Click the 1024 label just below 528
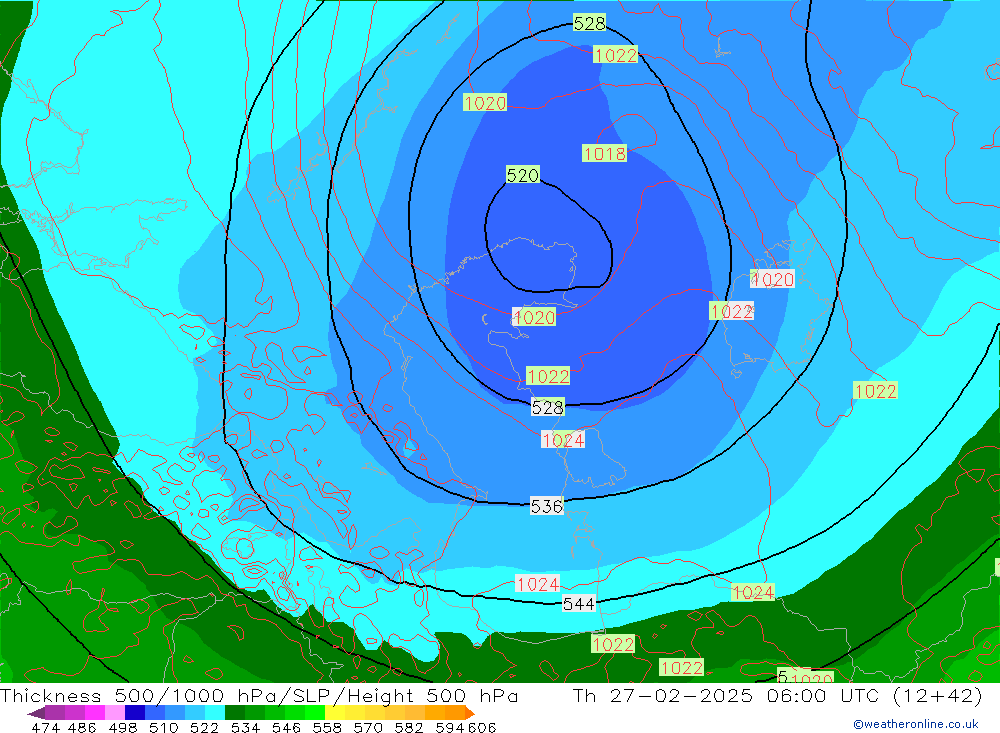1000x733 pixels. pyautogui.click(x=562, y=440)
